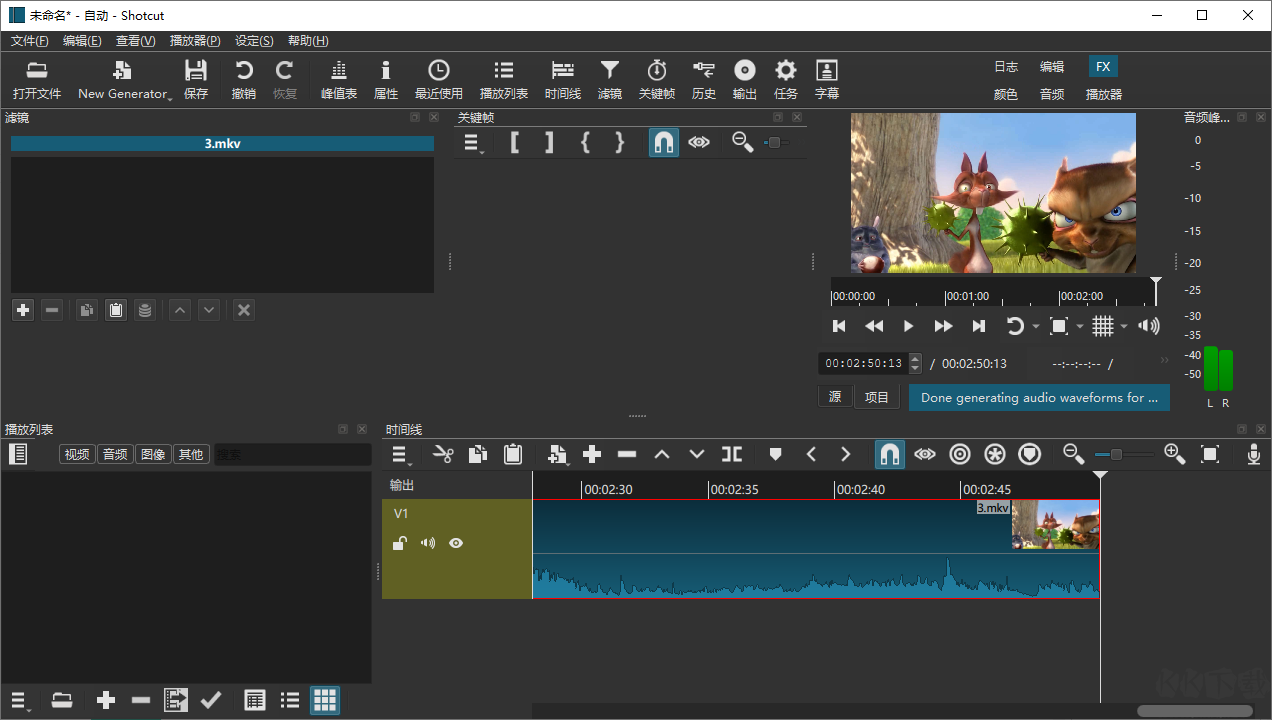Click the stepper arrows on the timecode field
Viewport: 1272px width, 720px height.
pyautogui.click(x=915, y=364)
